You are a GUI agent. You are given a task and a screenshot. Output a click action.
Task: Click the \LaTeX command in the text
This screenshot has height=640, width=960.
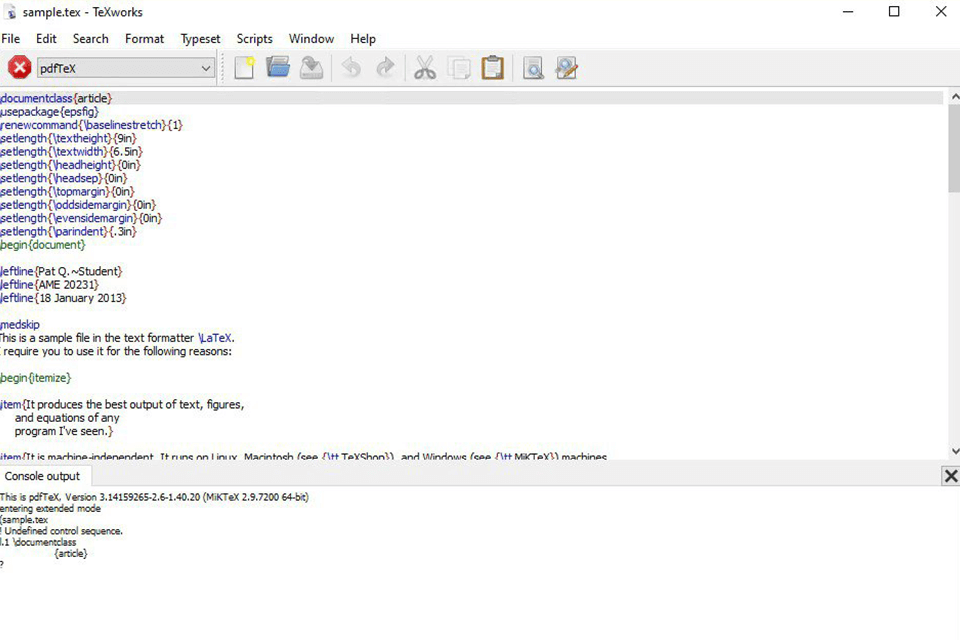click(x=216, y=338)
